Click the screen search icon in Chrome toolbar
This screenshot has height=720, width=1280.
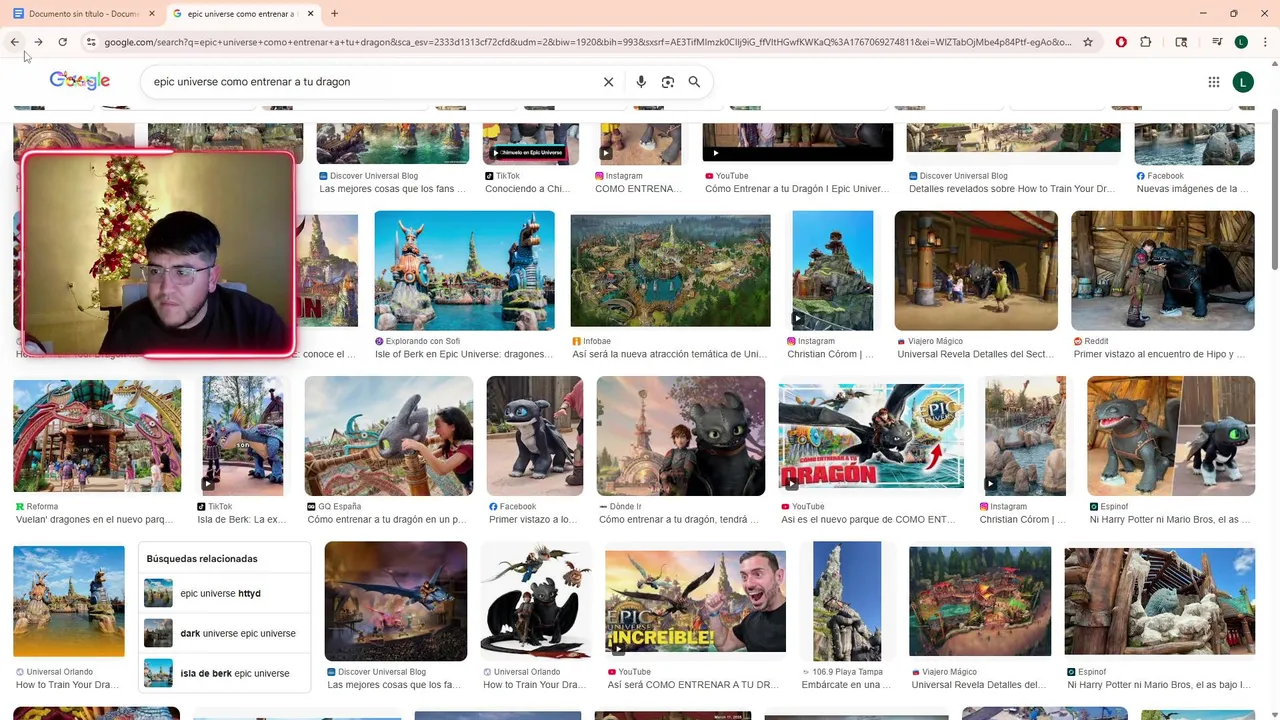(x=1181, y=42)
